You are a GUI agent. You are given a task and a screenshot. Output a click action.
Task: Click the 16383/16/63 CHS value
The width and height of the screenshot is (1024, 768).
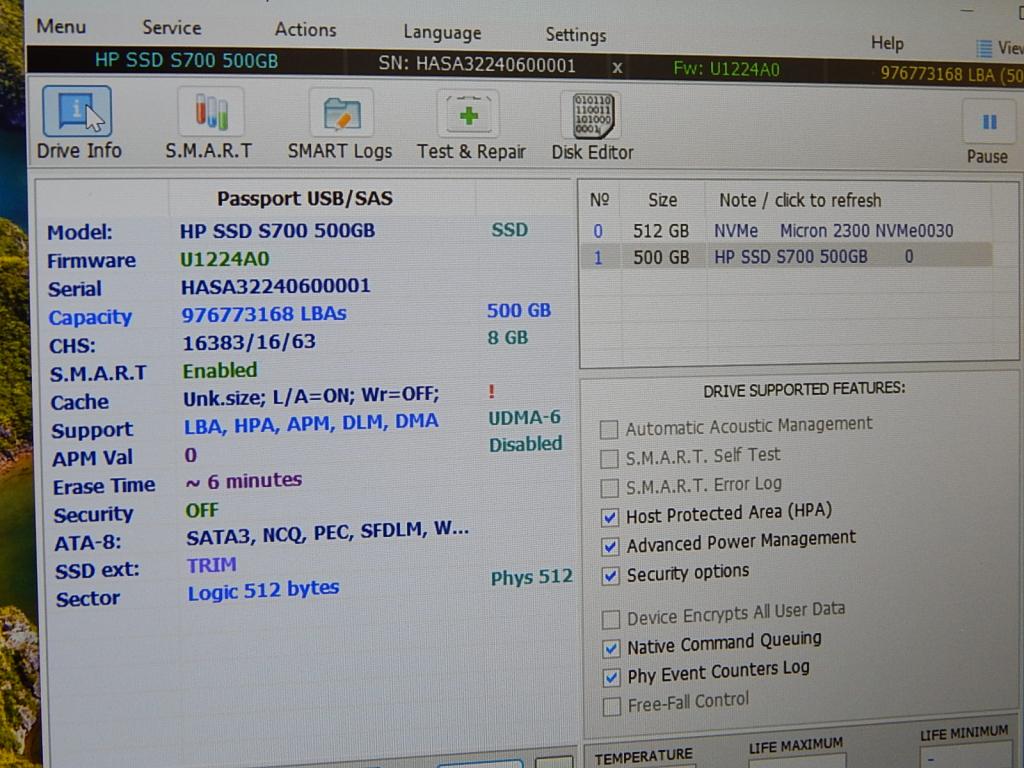(249, 342)
